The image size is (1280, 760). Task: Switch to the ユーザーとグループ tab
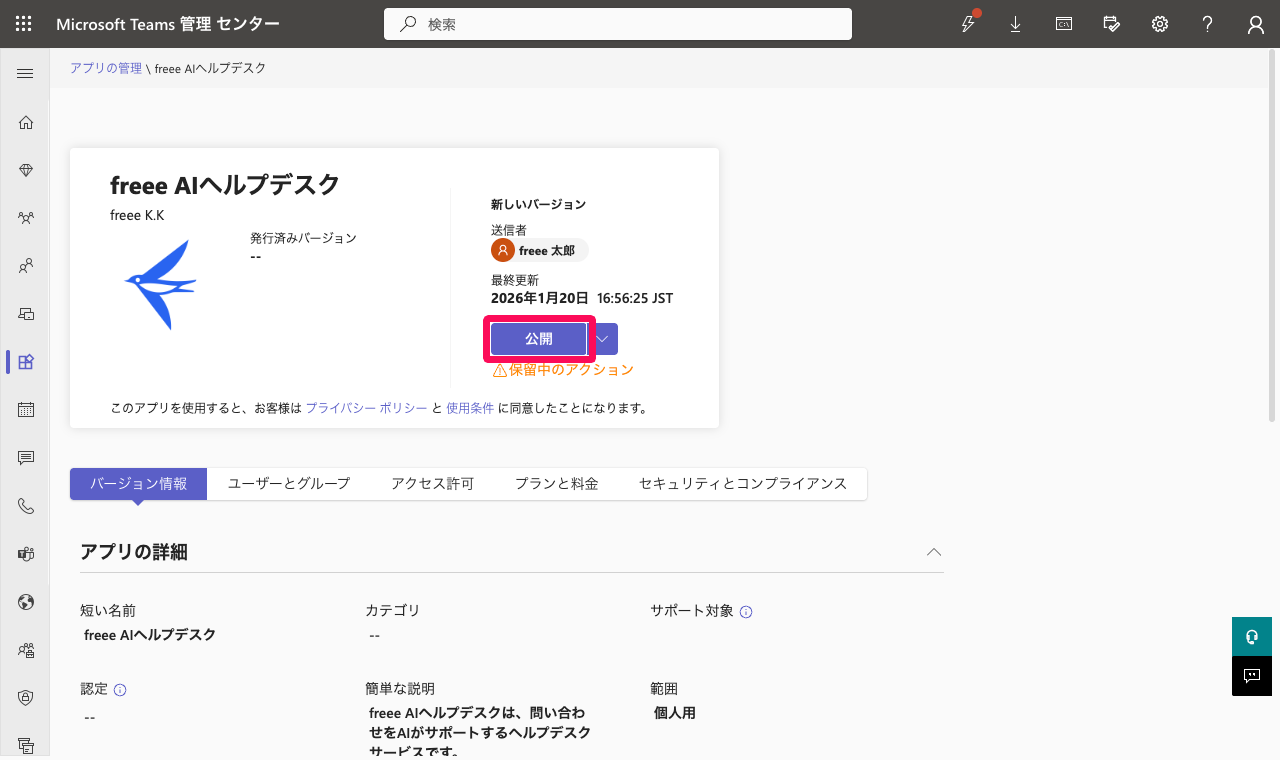(x=289, y=484)
